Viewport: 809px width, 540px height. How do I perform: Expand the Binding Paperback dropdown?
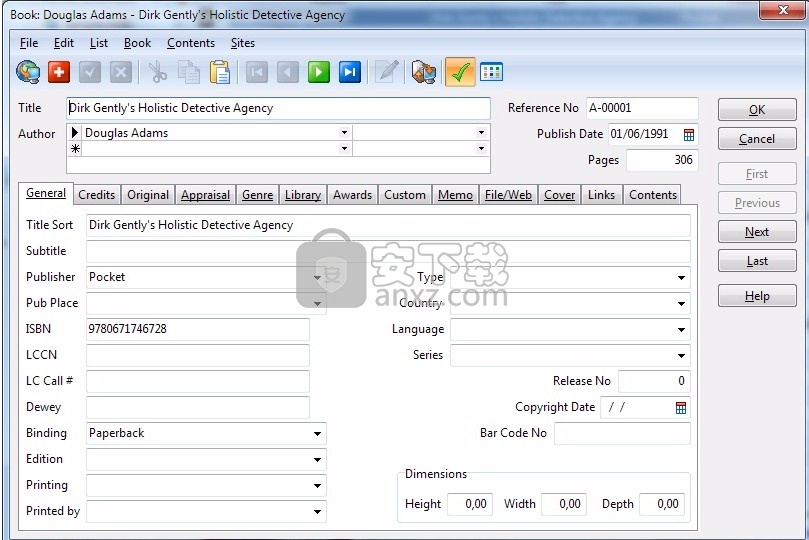pos(318,434)
